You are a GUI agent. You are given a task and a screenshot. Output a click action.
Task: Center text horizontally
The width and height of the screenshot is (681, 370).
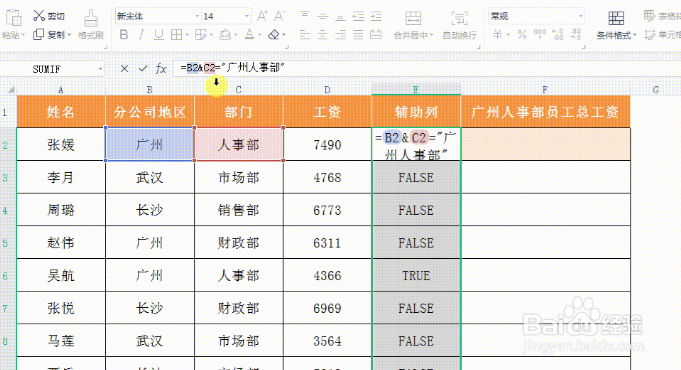coord(323,34)
